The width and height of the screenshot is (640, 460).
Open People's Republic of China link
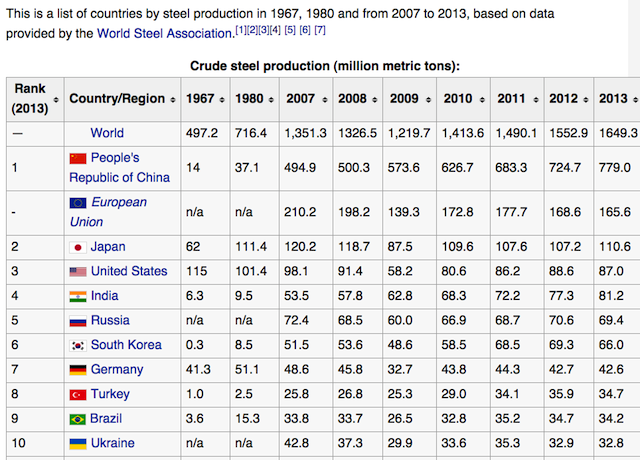tap(119, 167)
